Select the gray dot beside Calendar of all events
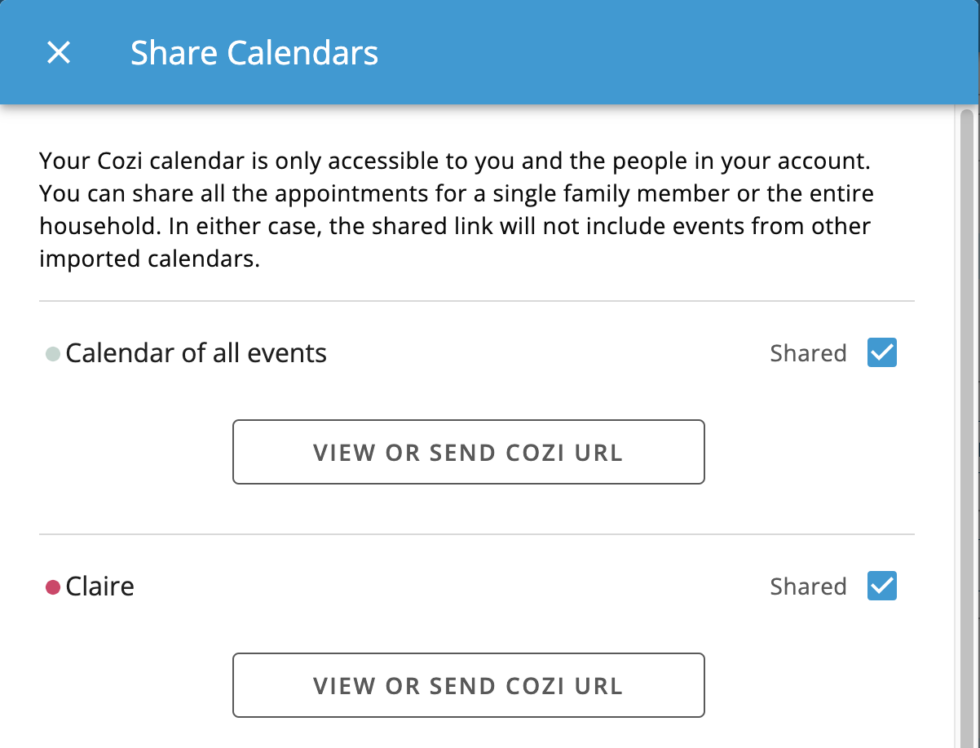980x748 pixels. 52,353
